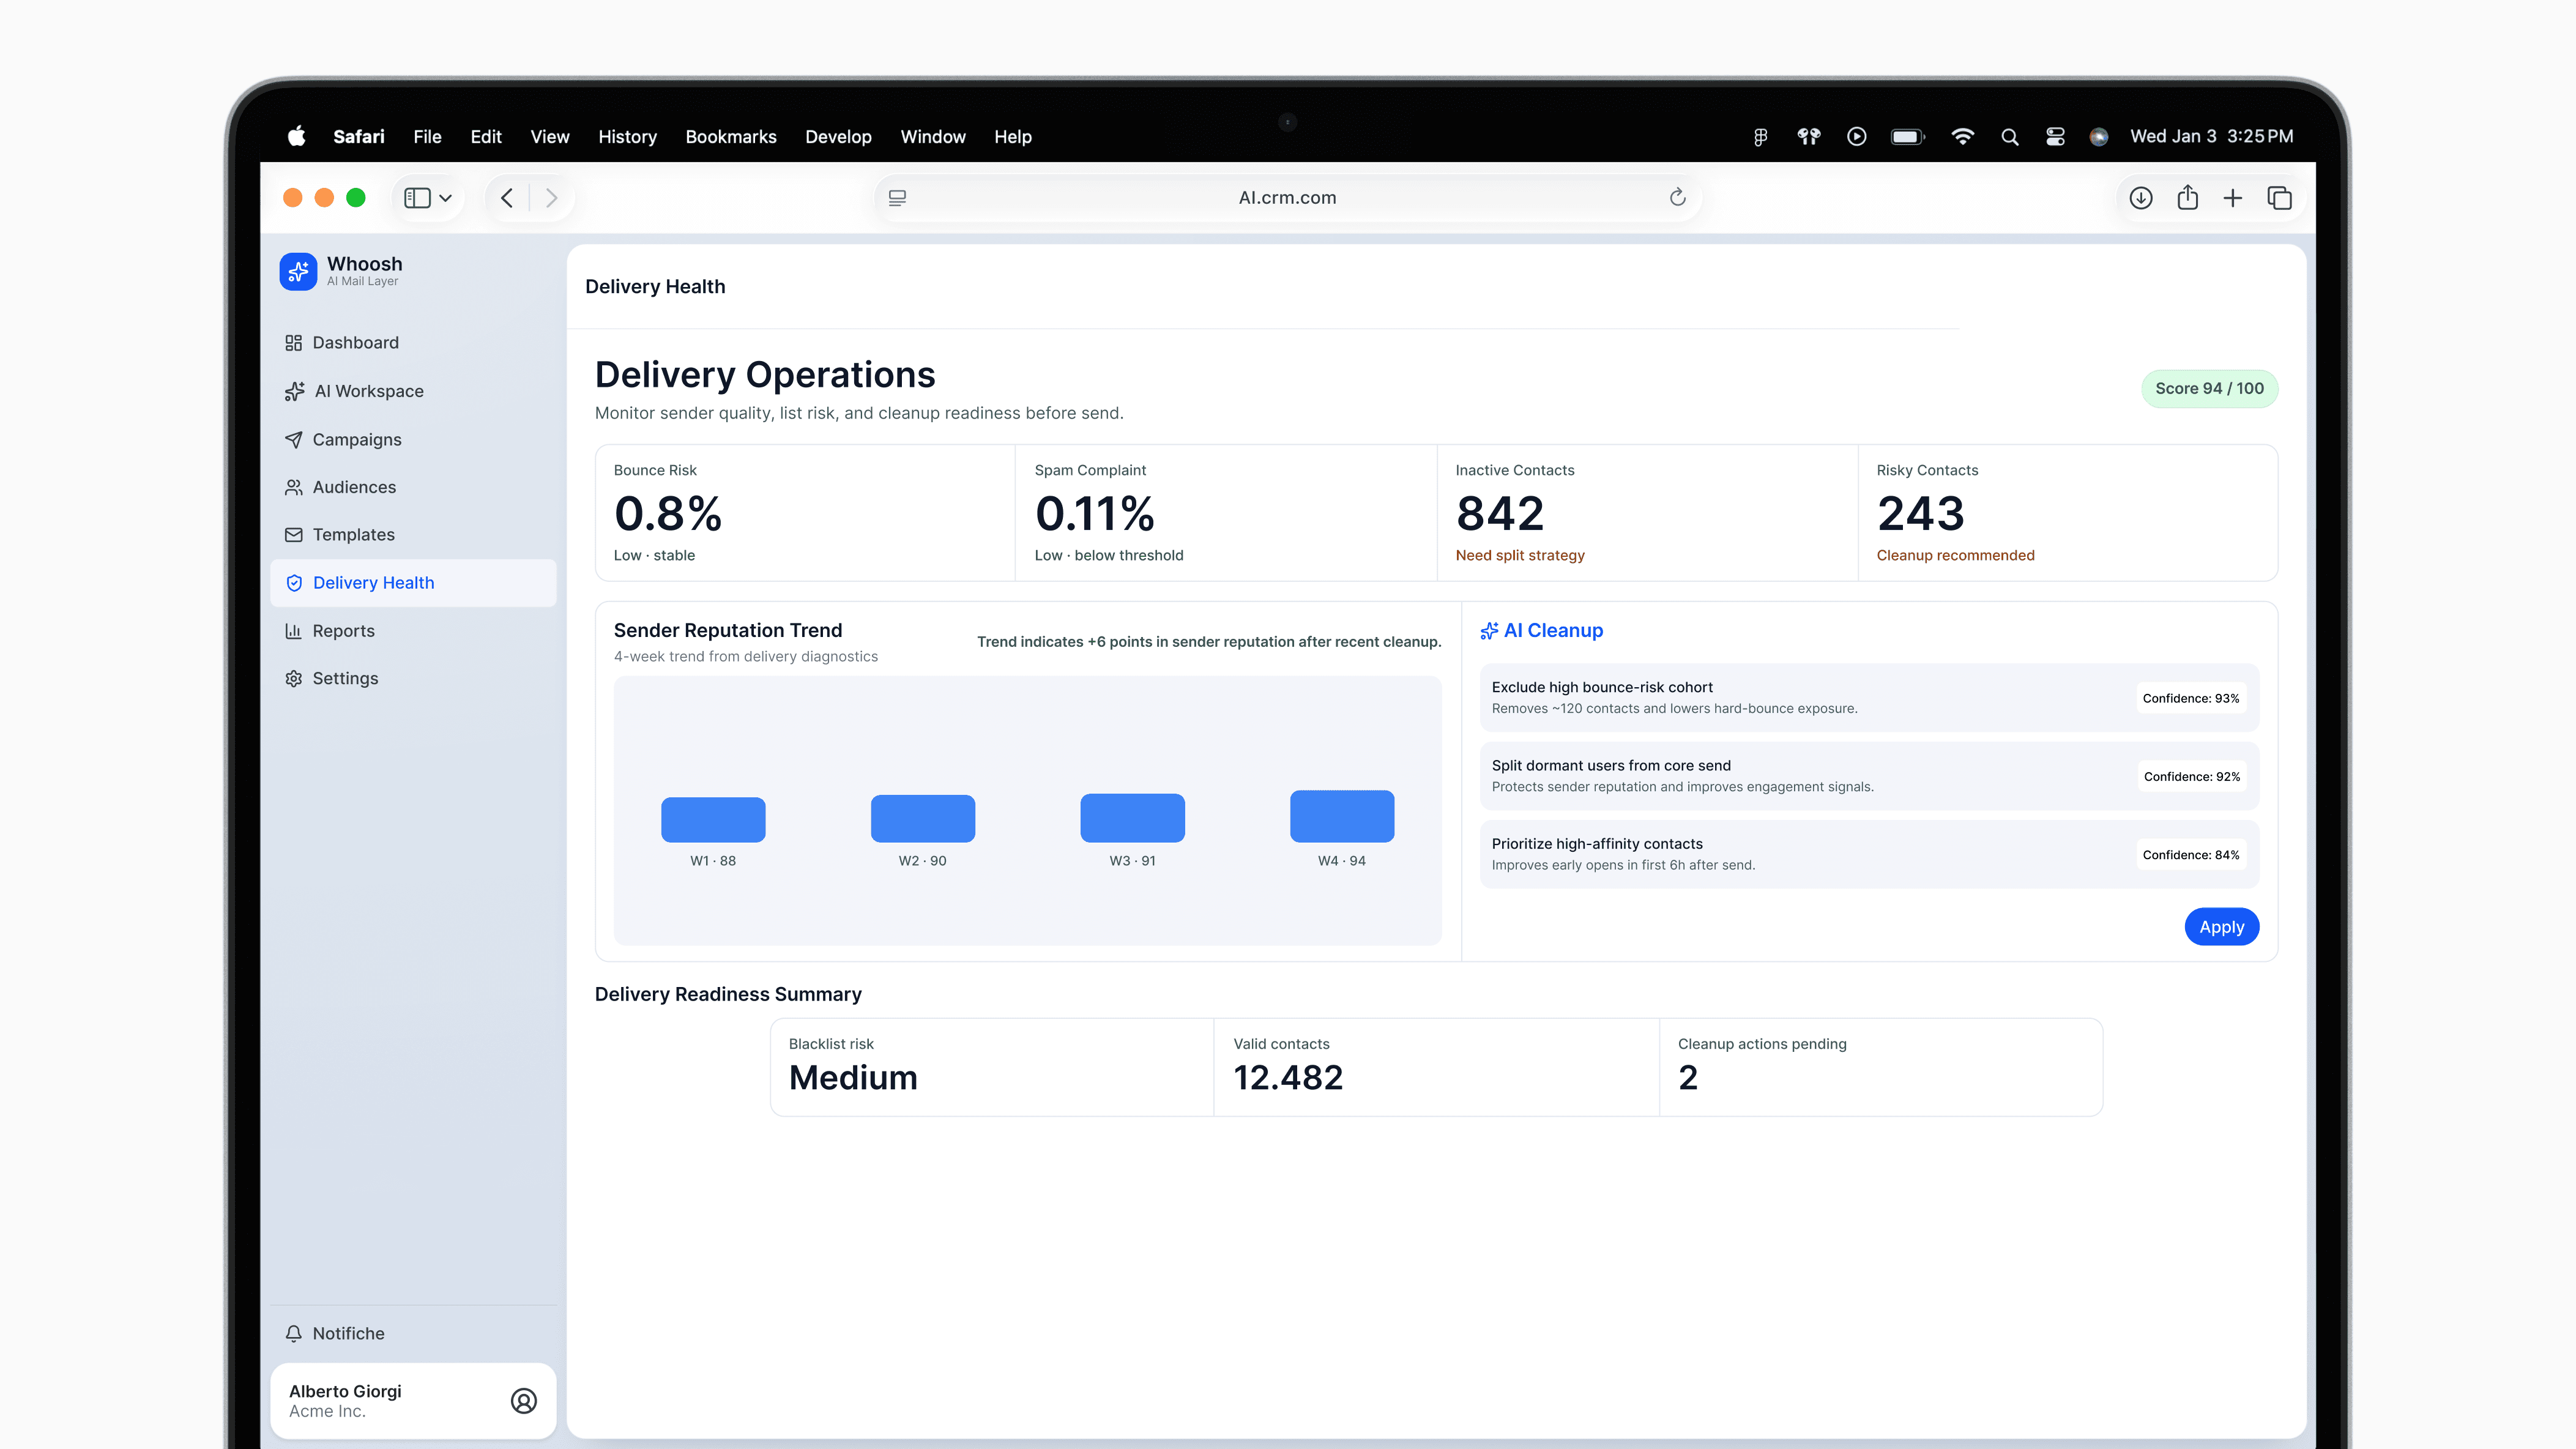The image size is (2576, 1449).
Task: Open Dashboard from the sidebar
Action: [x=413, y=343]
